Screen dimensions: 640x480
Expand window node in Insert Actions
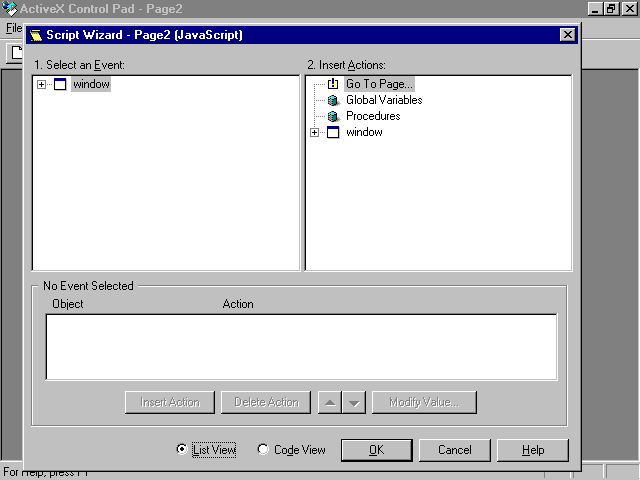pos(315,132)
